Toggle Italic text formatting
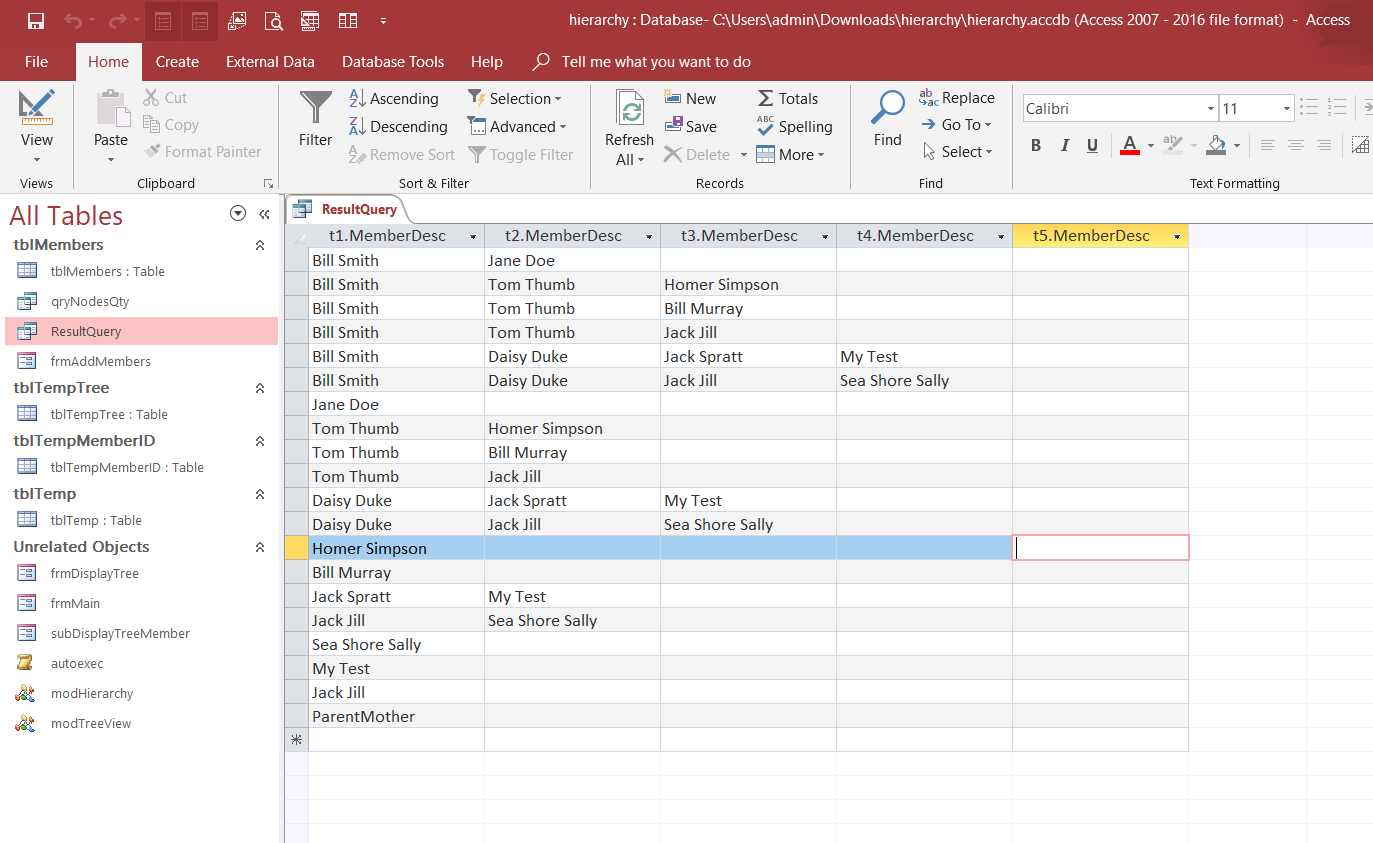 click(1064, 146)
